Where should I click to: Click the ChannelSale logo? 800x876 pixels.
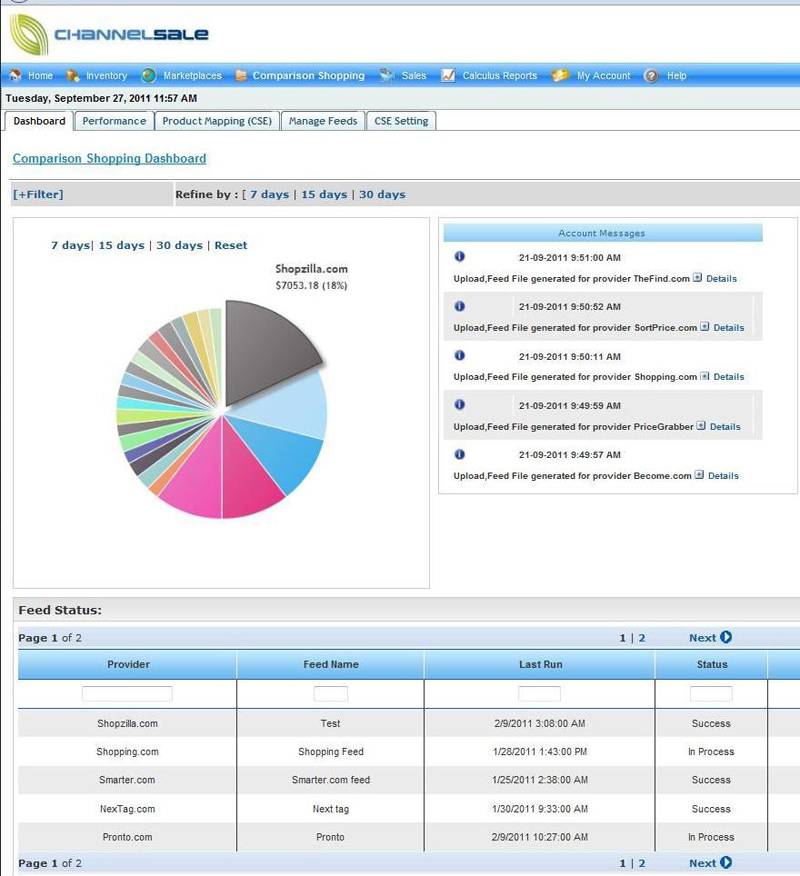tap(110, 32)
